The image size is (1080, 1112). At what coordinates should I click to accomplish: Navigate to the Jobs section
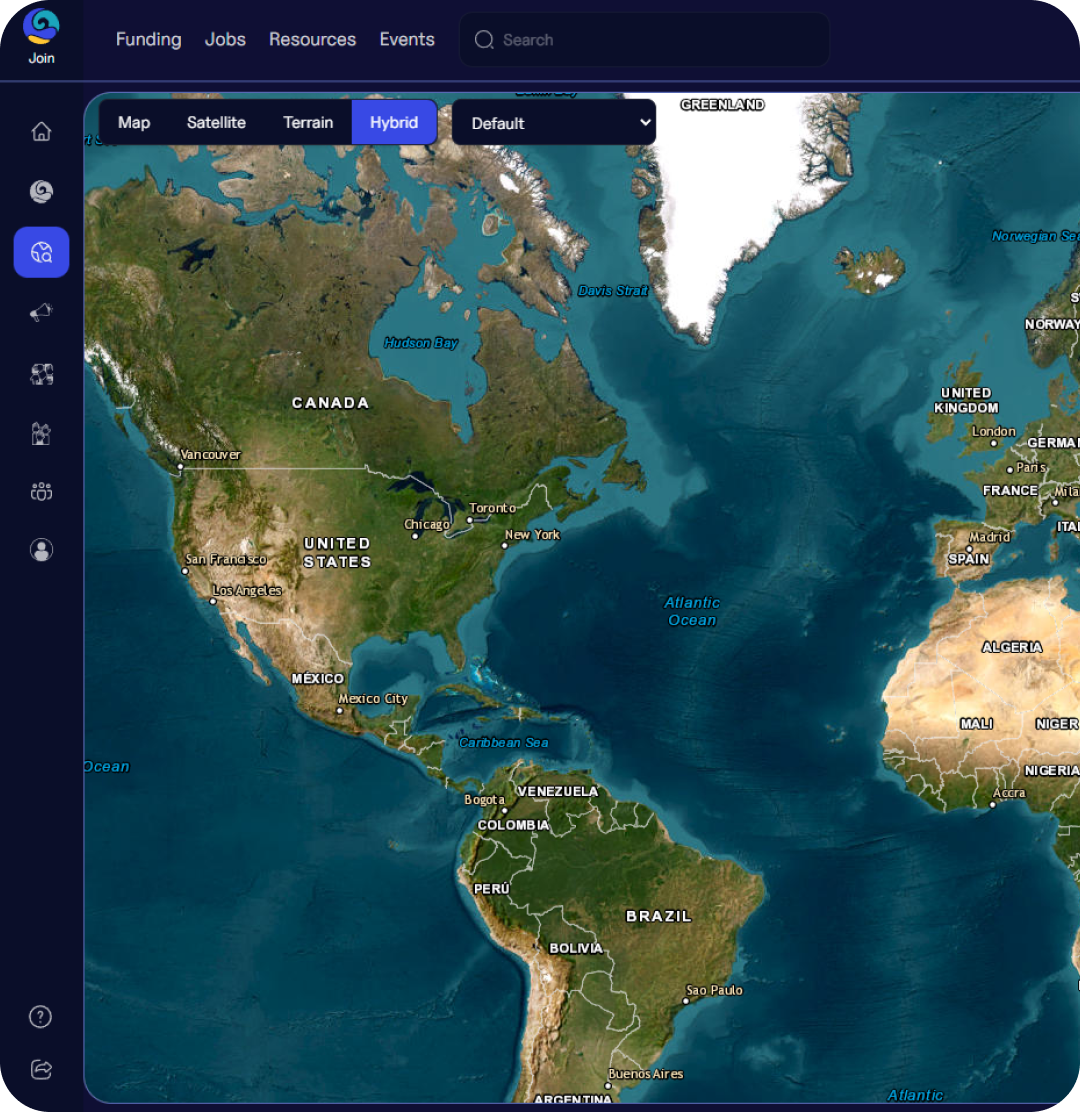click(x=224, y=39)
